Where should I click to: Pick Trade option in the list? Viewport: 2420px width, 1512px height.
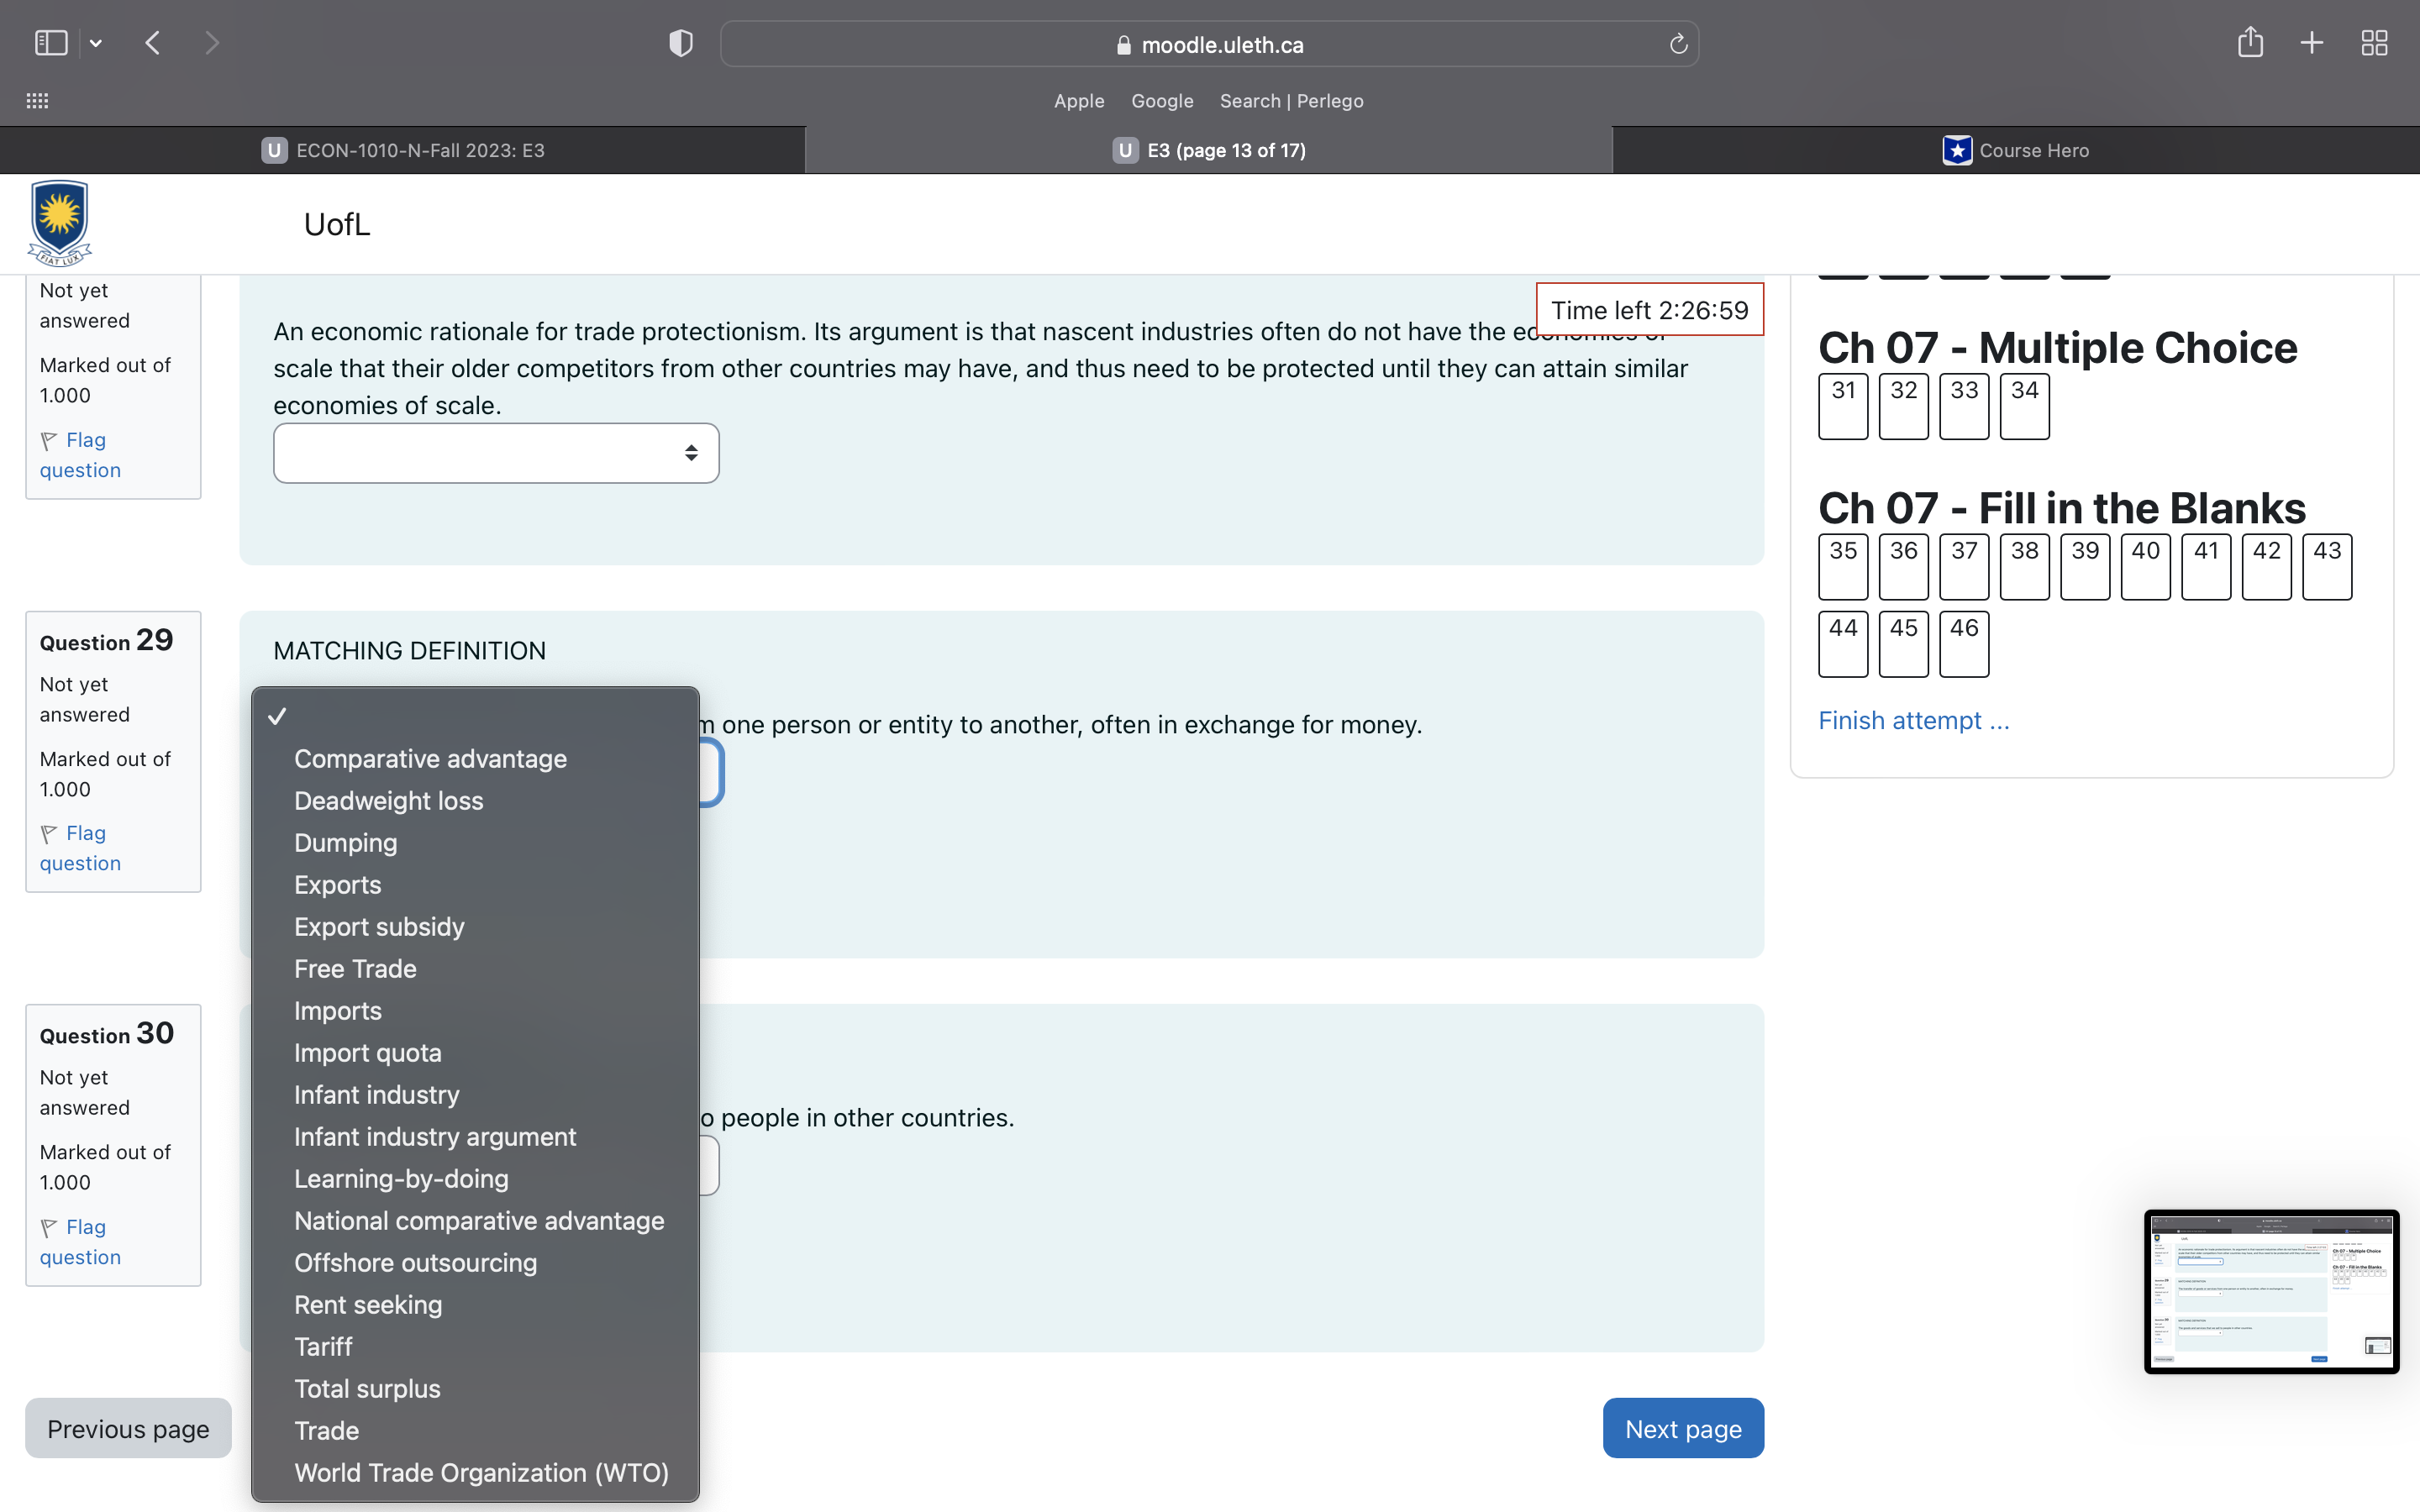pos(326,1431)
